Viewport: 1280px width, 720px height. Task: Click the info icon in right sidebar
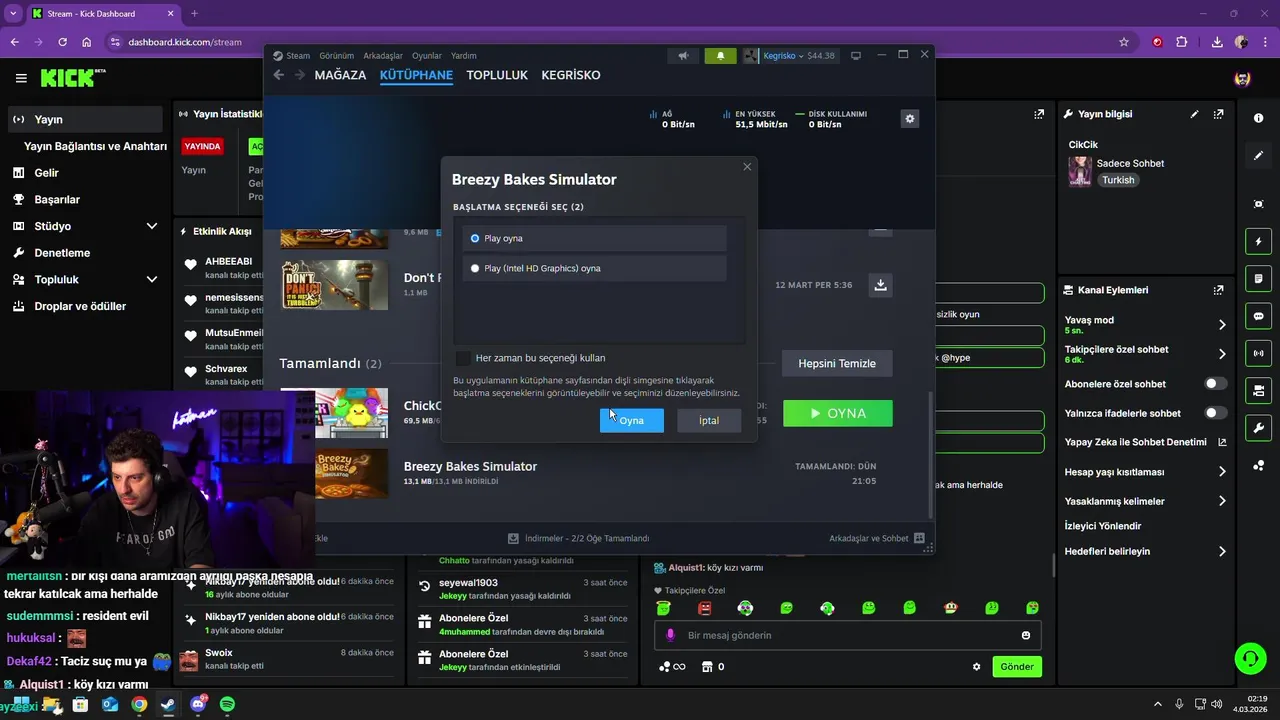point(1258,118)
